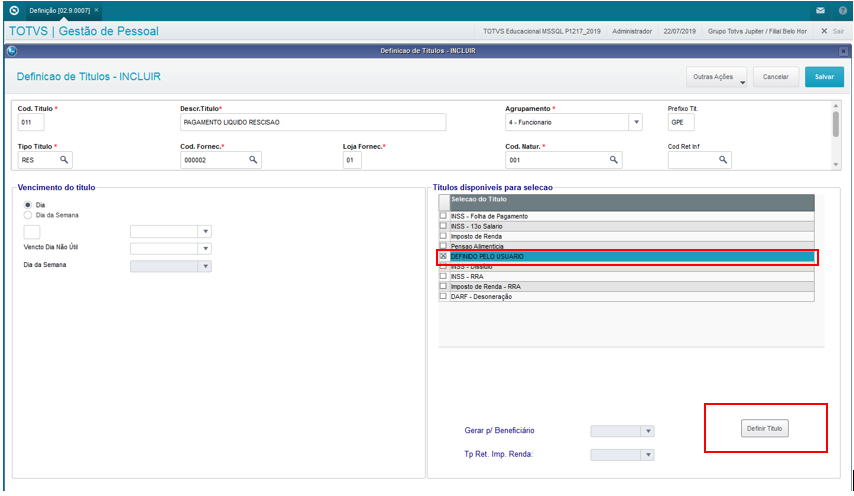The image size is (854, 496).
Task: Focus the Cod. Titulo field
Action: coord(31,122)
